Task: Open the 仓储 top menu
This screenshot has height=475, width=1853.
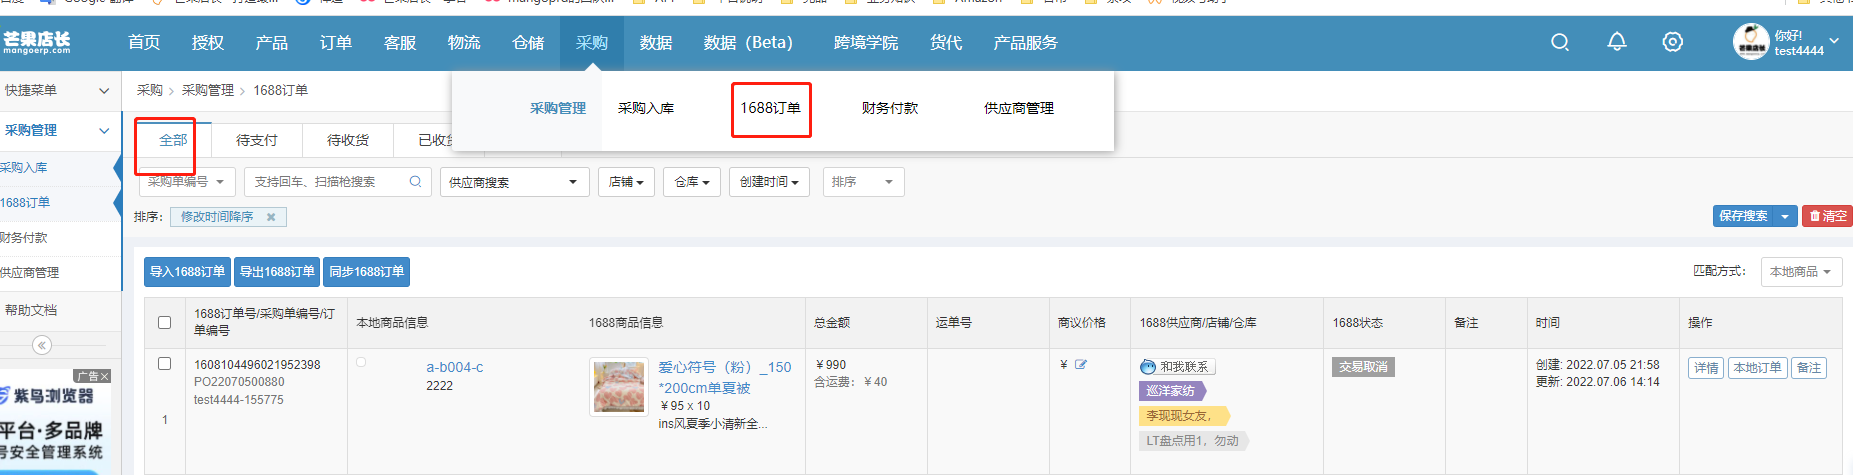Action: (x=528, y=42)
